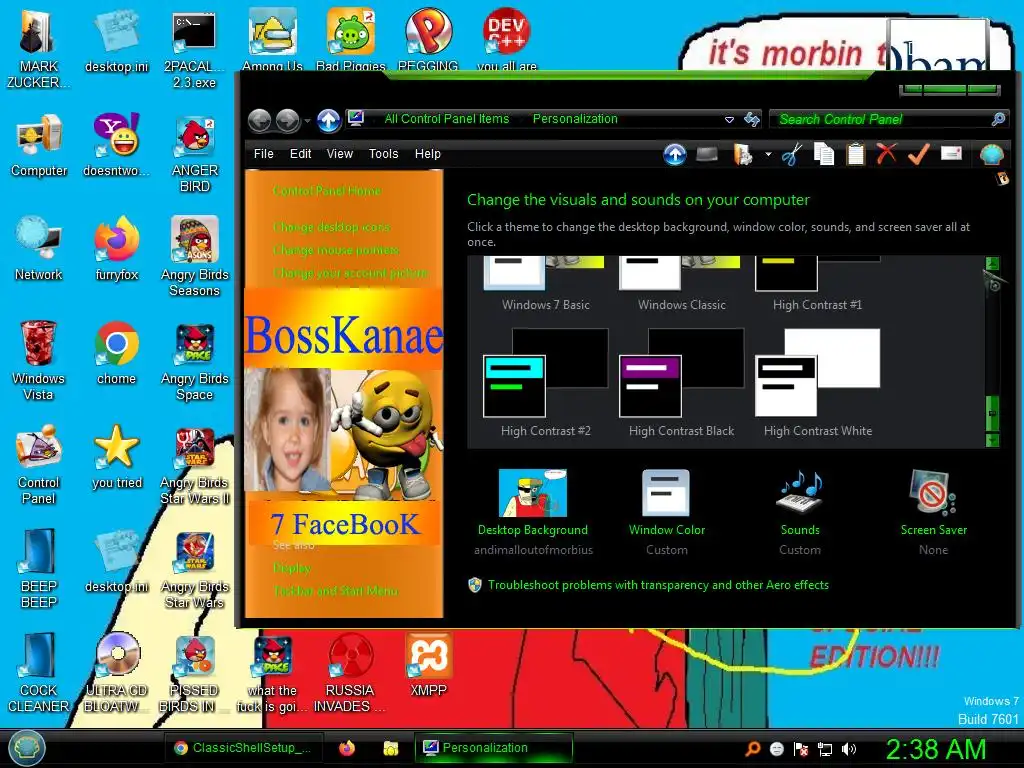The image size is (1024, 768).
Task: Select the XMPP desktop icon
Action: [428, 665]
